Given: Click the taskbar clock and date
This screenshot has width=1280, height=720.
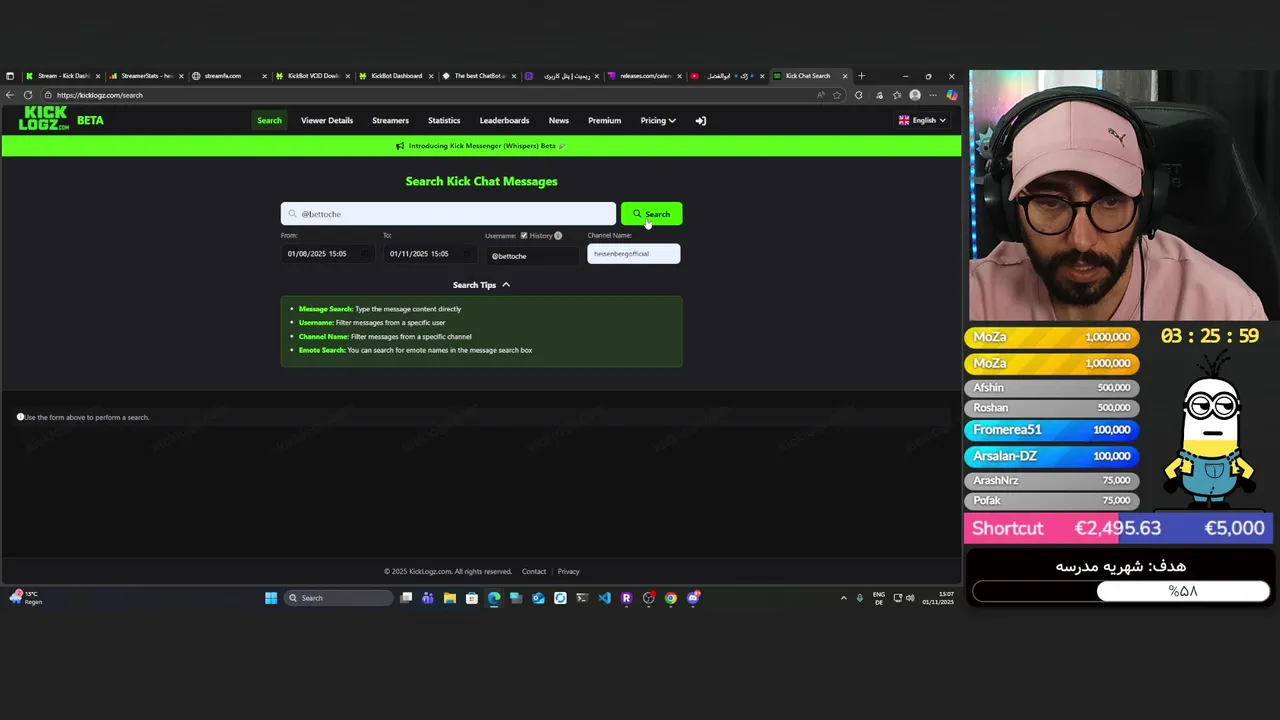Looking at the screenshot, I should point(938,598).
